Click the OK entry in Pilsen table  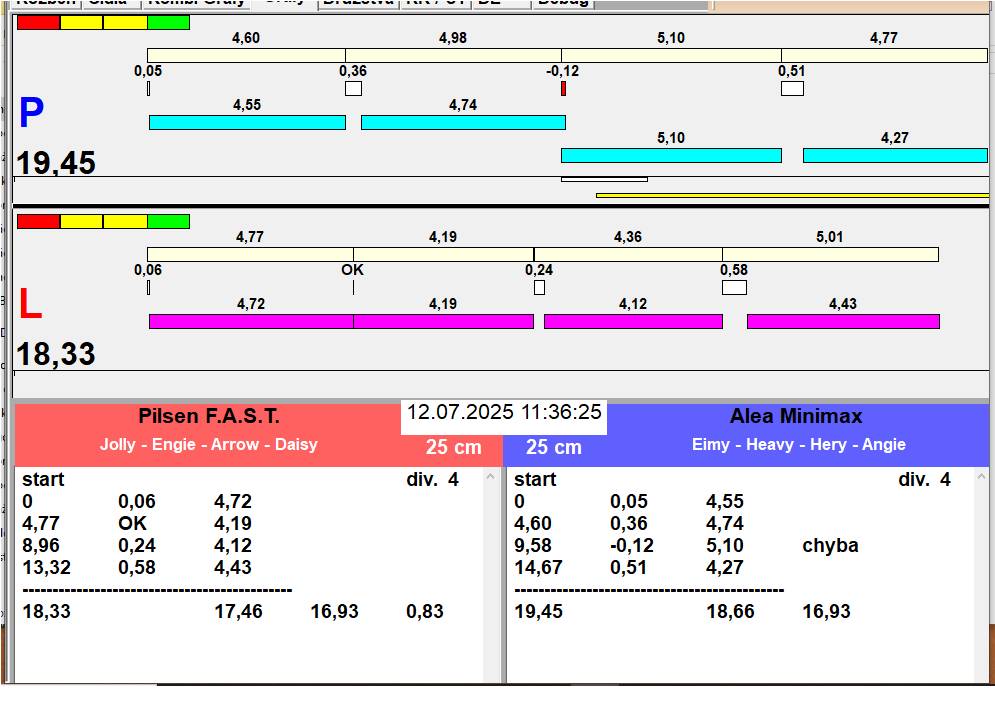(133, 523)
